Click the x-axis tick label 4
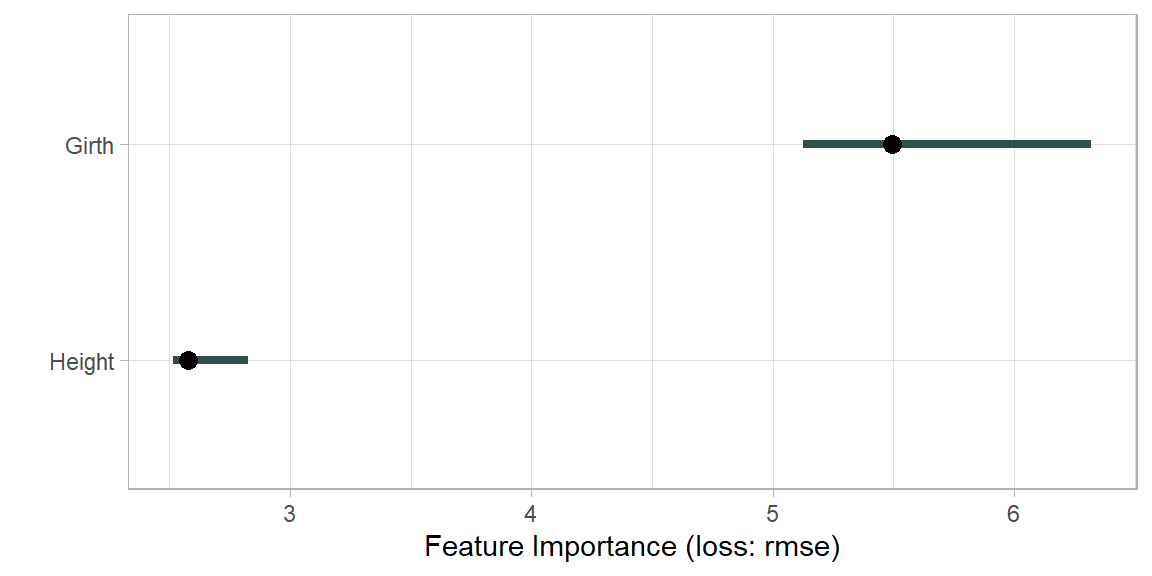 [x=531, y=513]
